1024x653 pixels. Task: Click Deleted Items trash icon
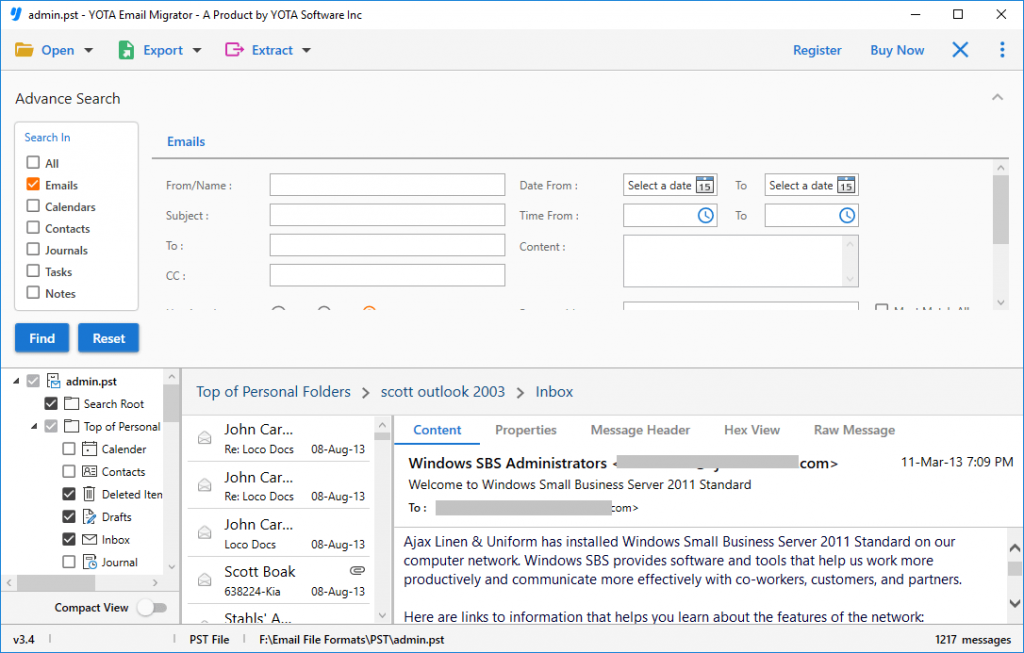[x=89, y=494]
